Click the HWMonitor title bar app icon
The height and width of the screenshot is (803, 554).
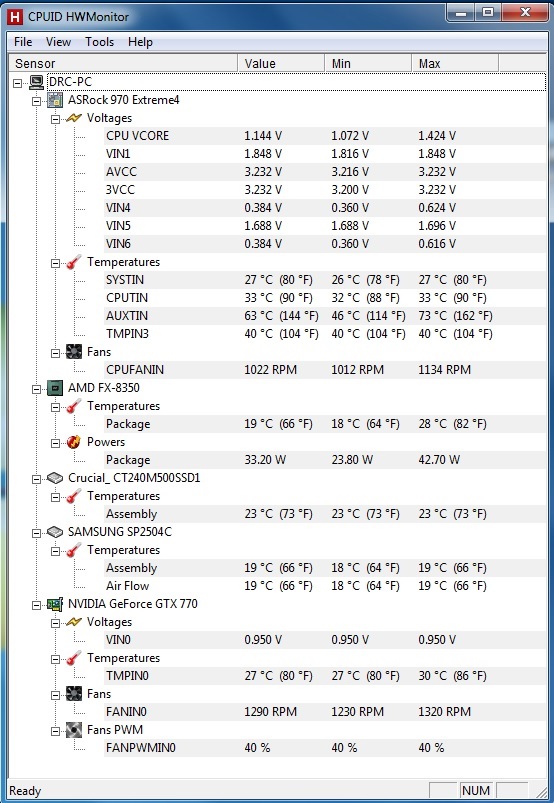15,17
